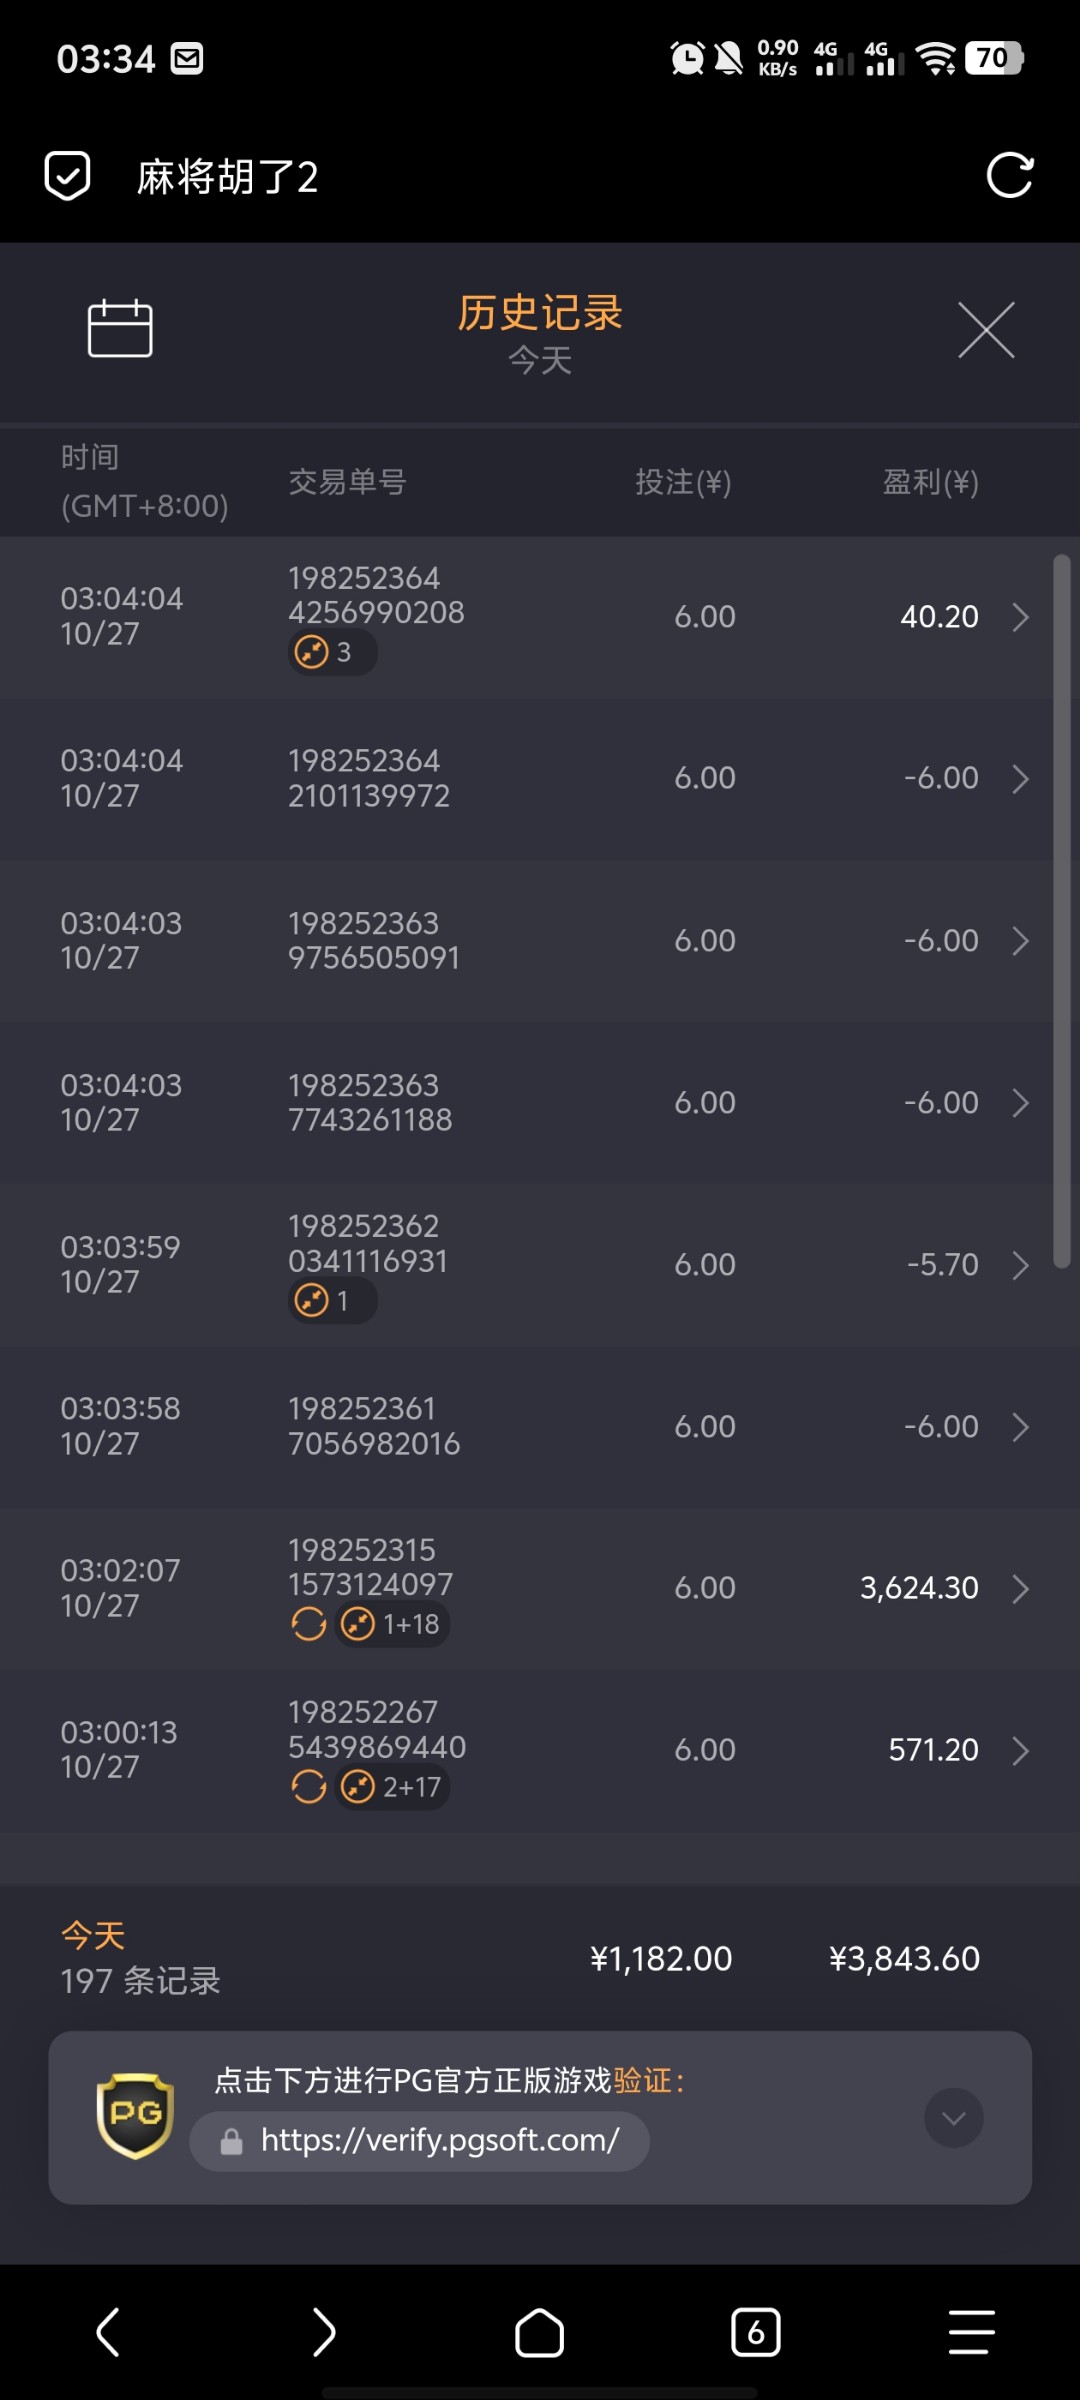This screenshot has width=1080, height=2400.
Task: Click the history list scrollbar
Action: tap(1062, 910)
